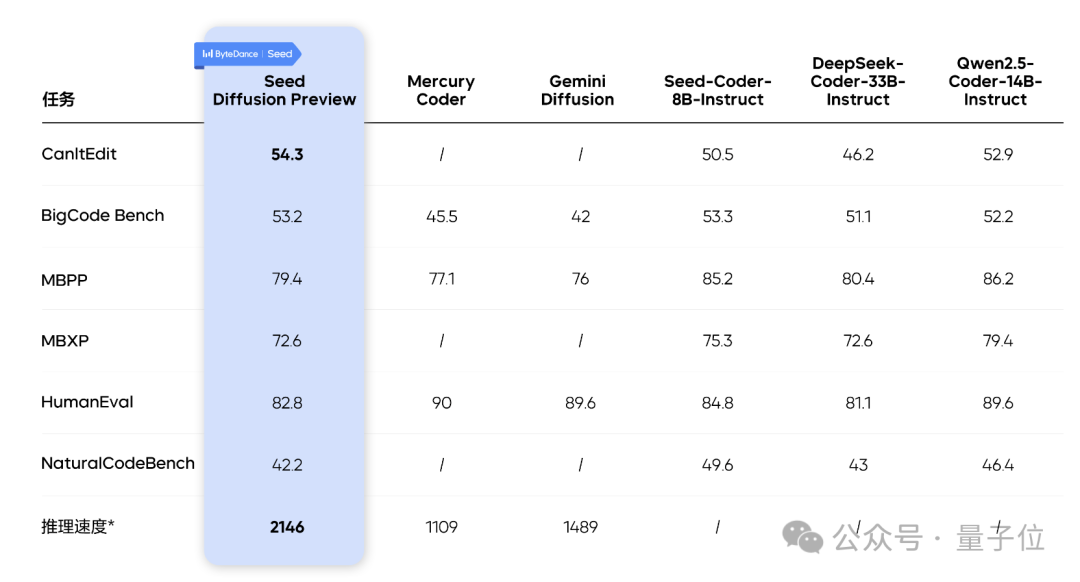Select the MBXP row label
1080x582 pixels.
coord(65,341)
